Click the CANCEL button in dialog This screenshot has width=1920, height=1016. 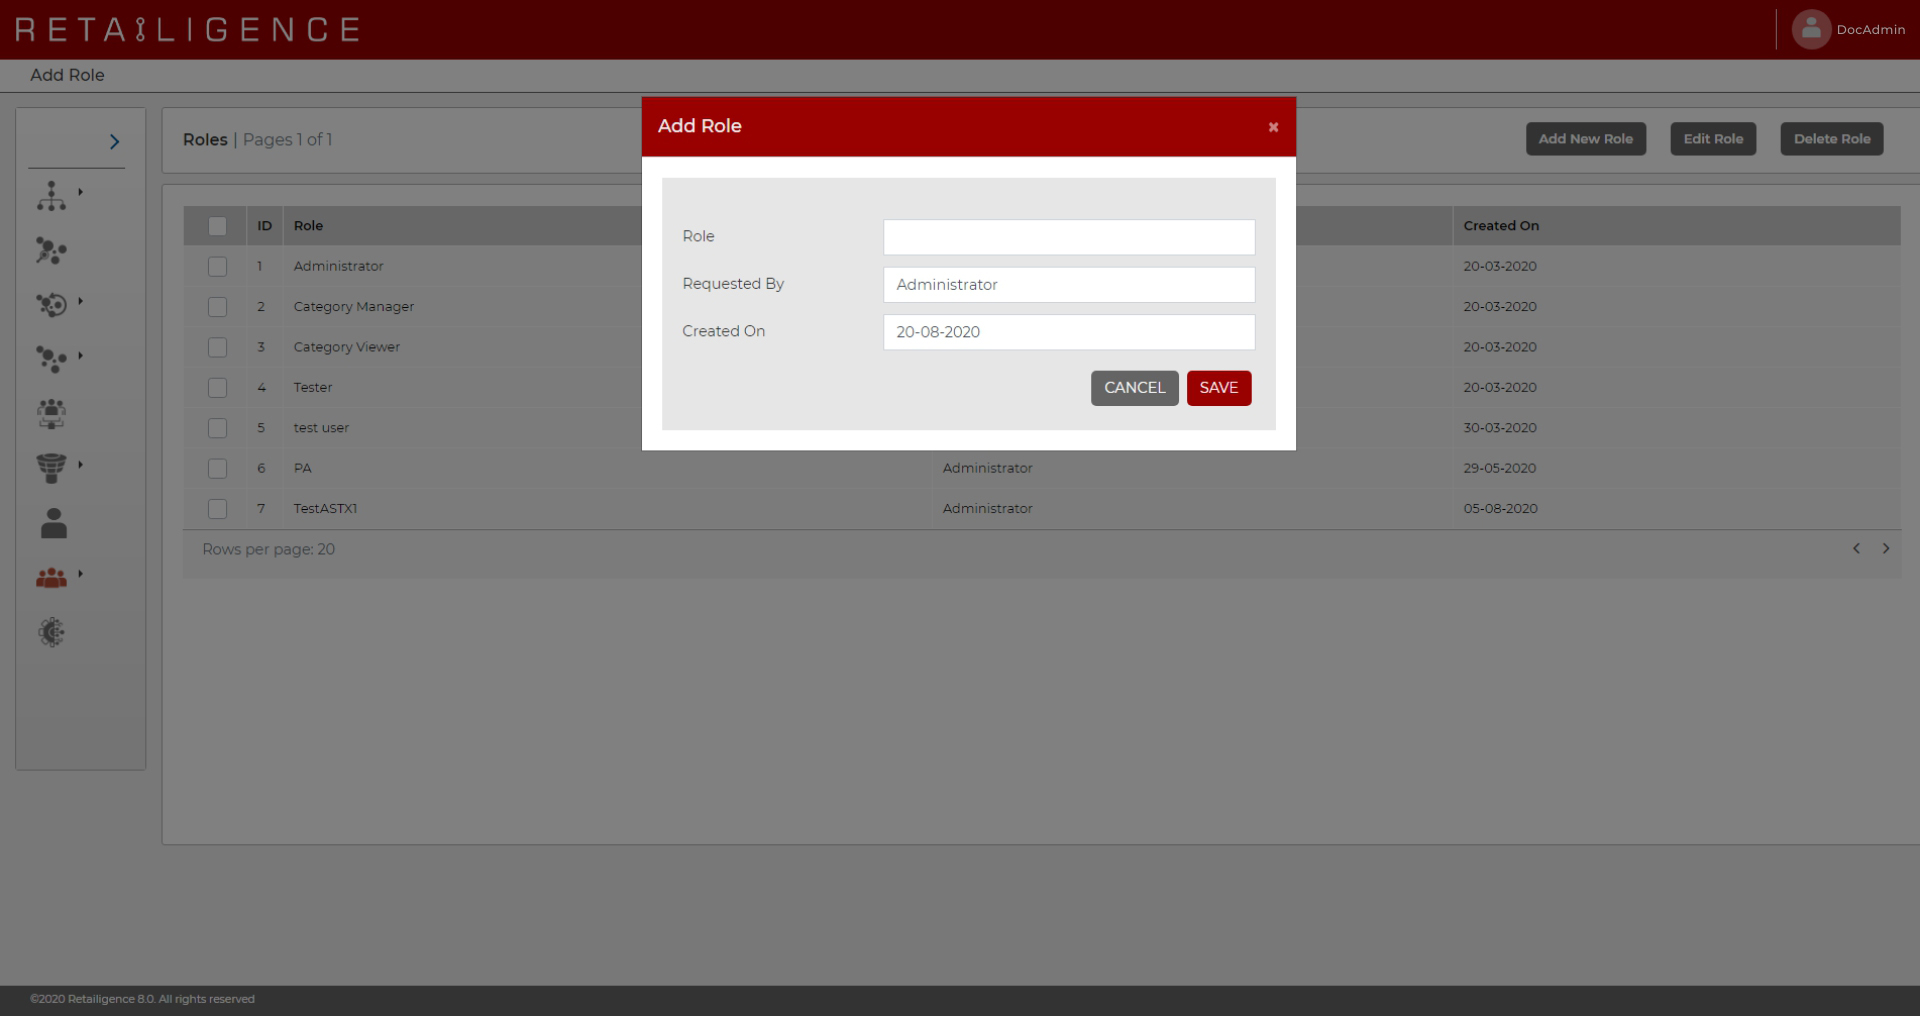pyautogui.click(x=1134, y=388)
